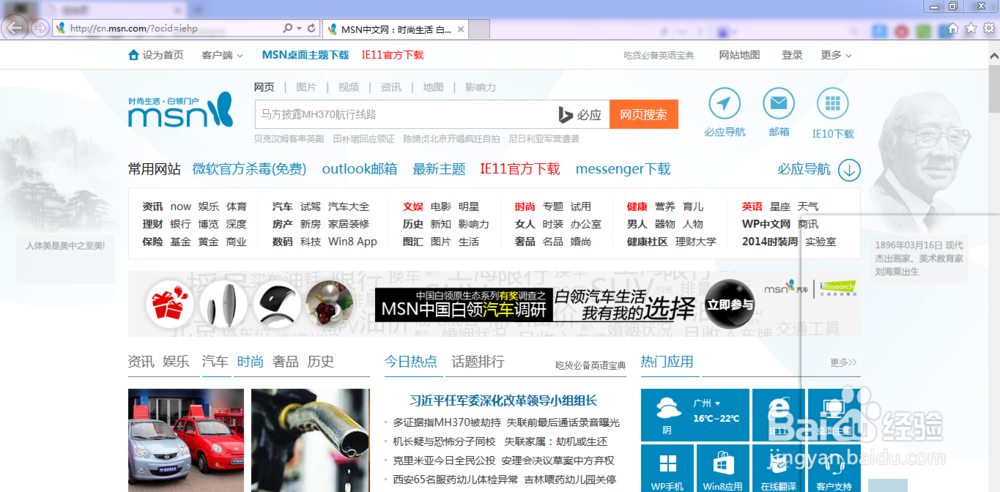
Task: Open the messenger下载 link
Action: (623, 169)
